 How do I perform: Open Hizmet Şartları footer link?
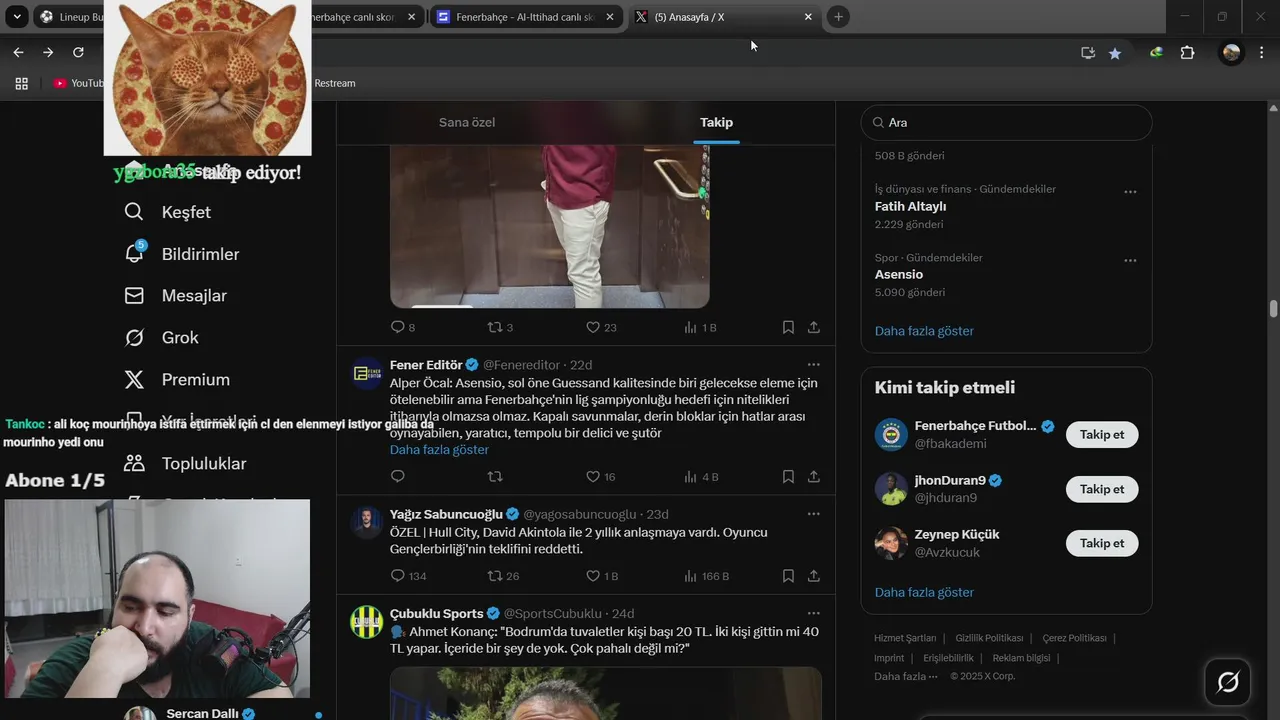[x=905, y=638]
